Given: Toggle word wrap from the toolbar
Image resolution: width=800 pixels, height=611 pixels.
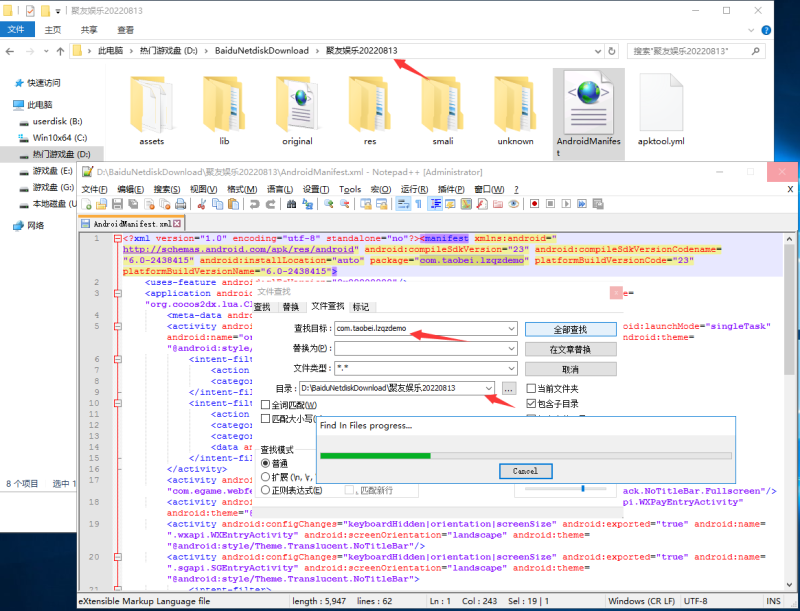Looking at the screenshot, I should coord(402,205).
